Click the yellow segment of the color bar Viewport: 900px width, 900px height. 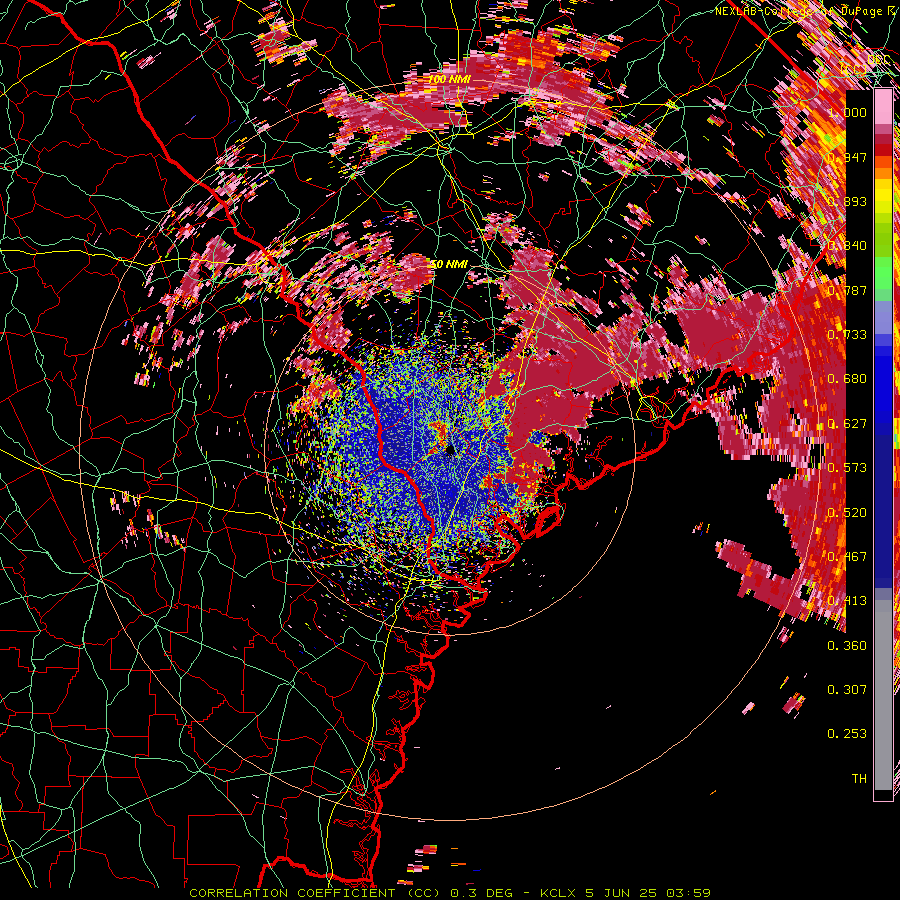click(883, 196)
